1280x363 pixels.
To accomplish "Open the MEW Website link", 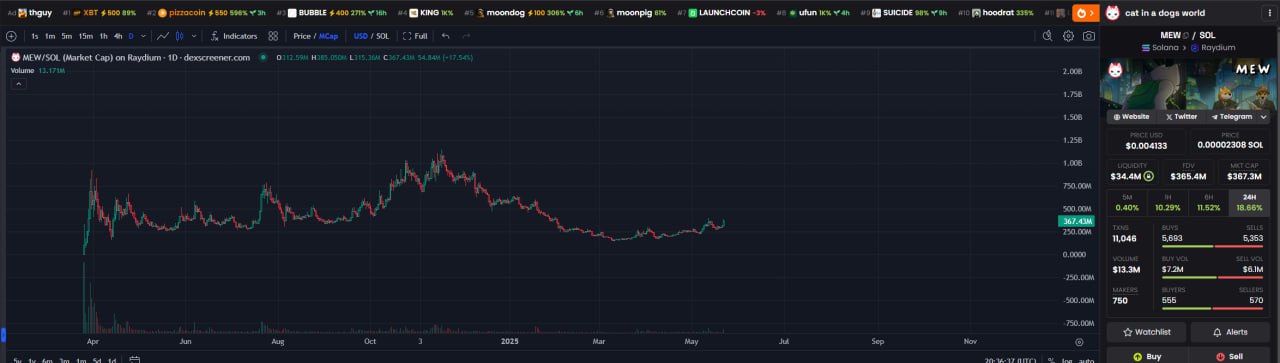I will pyautogui.click(x=1133, y=116).
